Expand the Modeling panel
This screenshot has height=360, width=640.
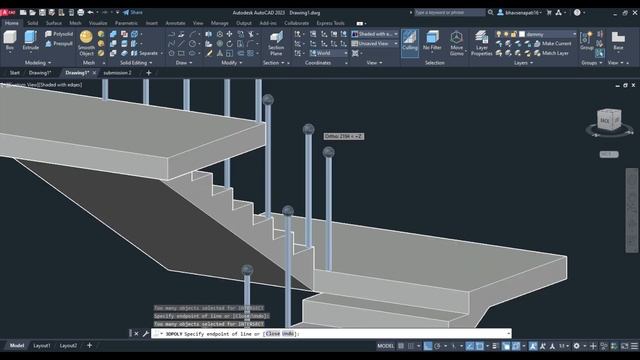click(x=38, y=63)
